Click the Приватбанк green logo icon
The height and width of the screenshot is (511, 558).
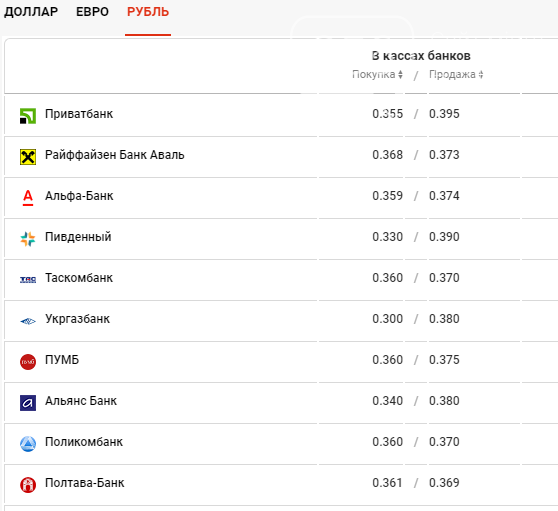point(28,116)
